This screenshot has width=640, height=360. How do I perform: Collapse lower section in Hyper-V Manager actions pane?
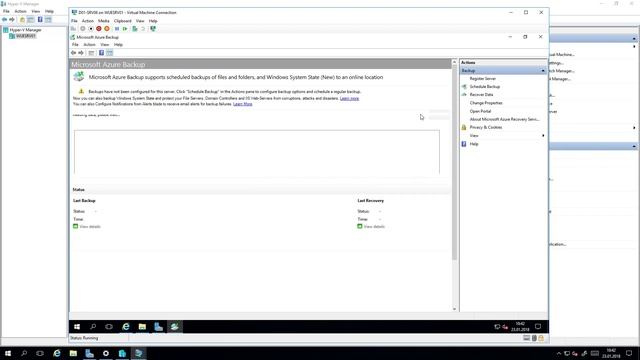(x=634, y=146)
